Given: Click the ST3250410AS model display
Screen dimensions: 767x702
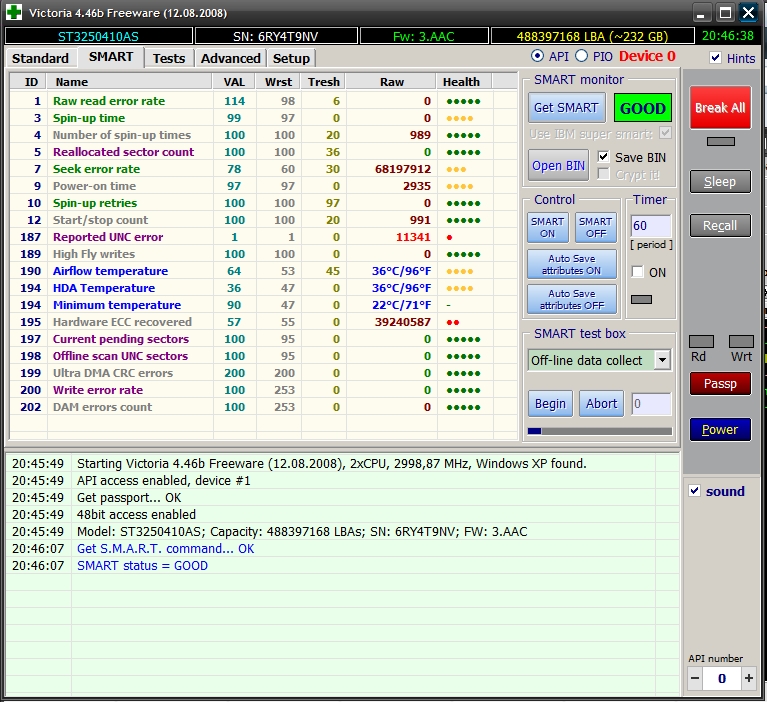Looking at the screenshot, I should point(98,36).
